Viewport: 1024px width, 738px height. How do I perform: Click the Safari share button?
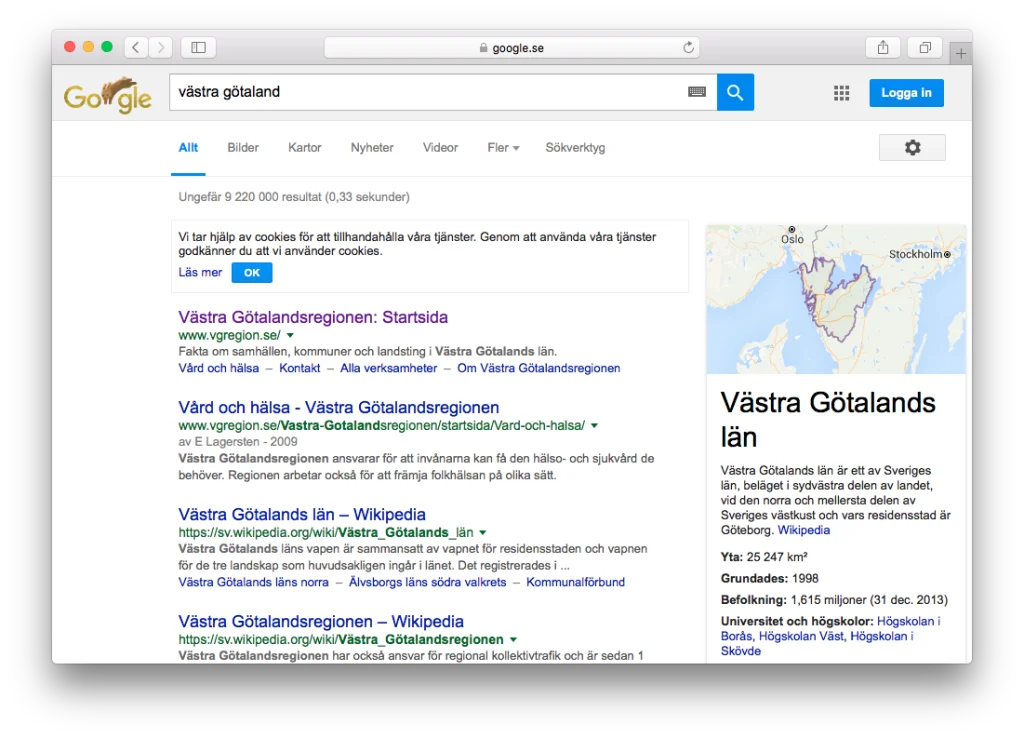coord(883,47)
